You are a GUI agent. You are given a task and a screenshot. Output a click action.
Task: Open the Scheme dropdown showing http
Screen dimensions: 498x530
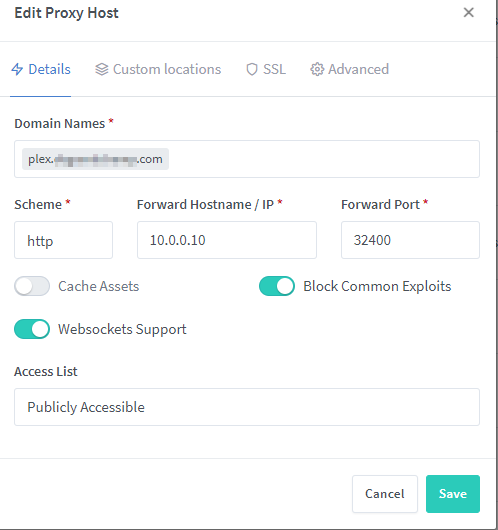pos(63,240)
